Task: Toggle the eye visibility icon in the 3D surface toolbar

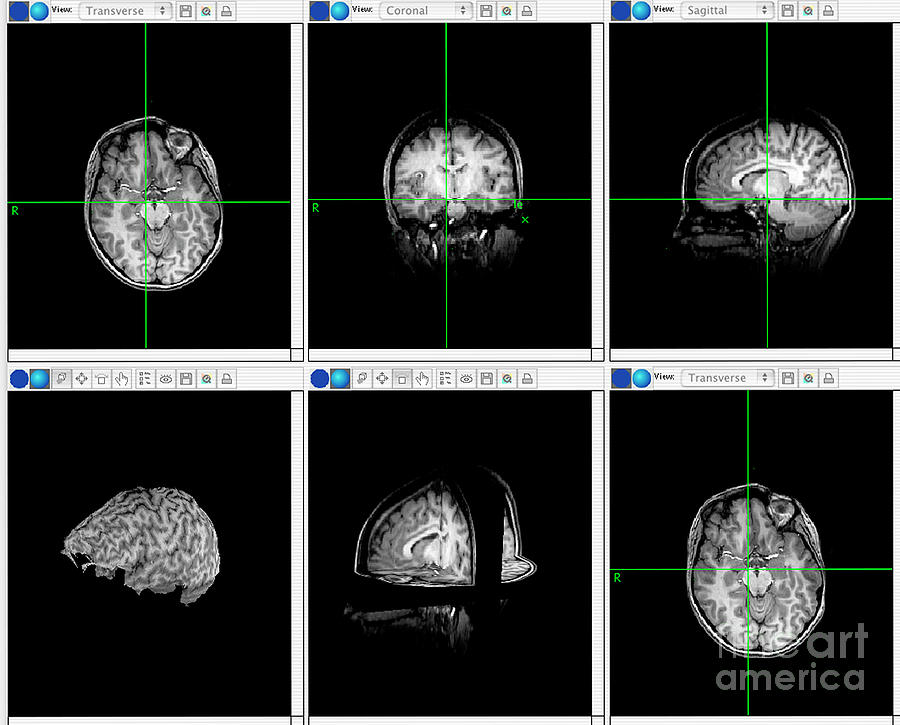Action: tap(163, 378)
